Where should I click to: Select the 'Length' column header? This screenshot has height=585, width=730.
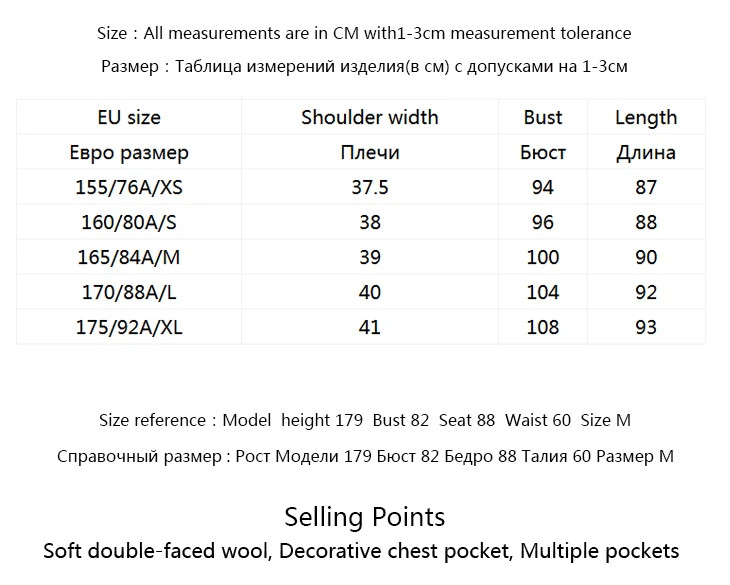click(x=646, y=118)
